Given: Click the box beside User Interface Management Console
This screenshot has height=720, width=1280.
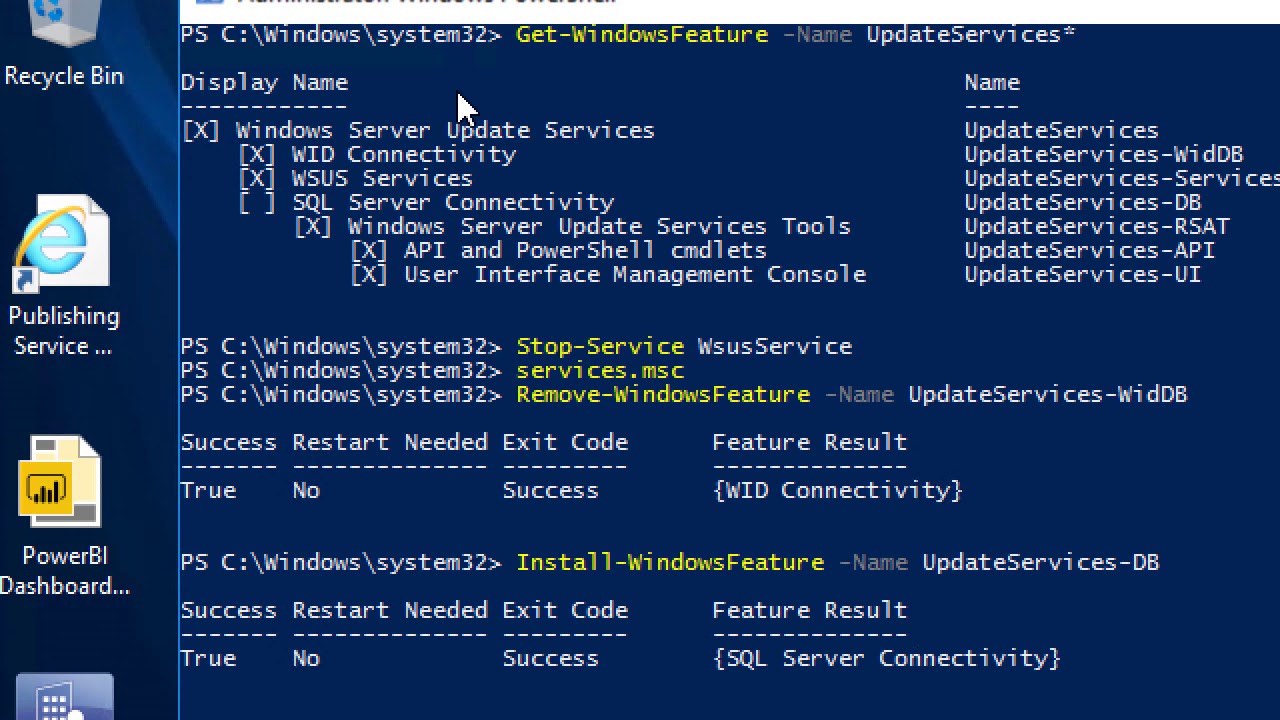Looking at the screenshot, I should point(369,275).
